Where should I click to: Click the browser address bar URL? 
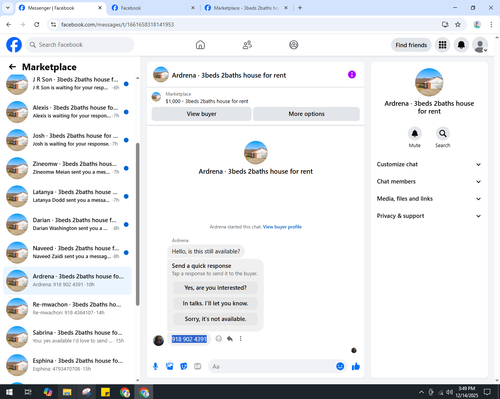[117, 25]
